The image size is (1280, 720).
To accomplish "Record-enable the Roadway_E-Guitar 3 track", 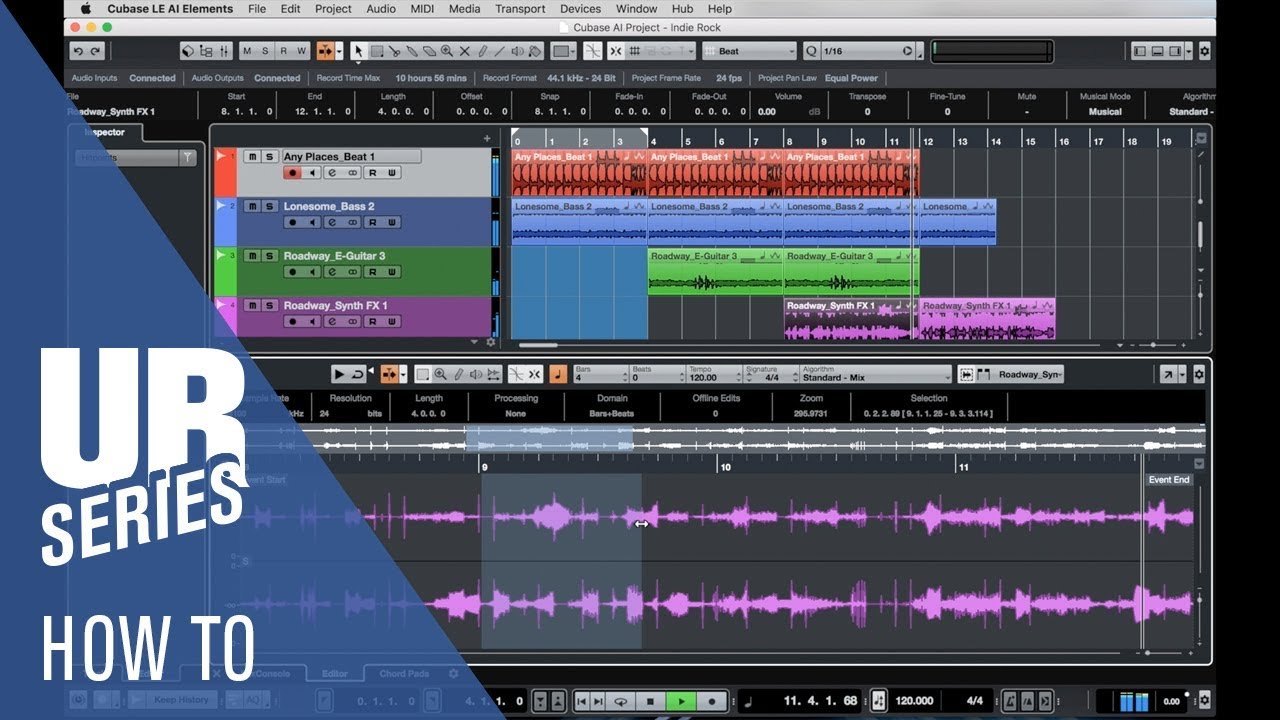I will click(293, 272).
